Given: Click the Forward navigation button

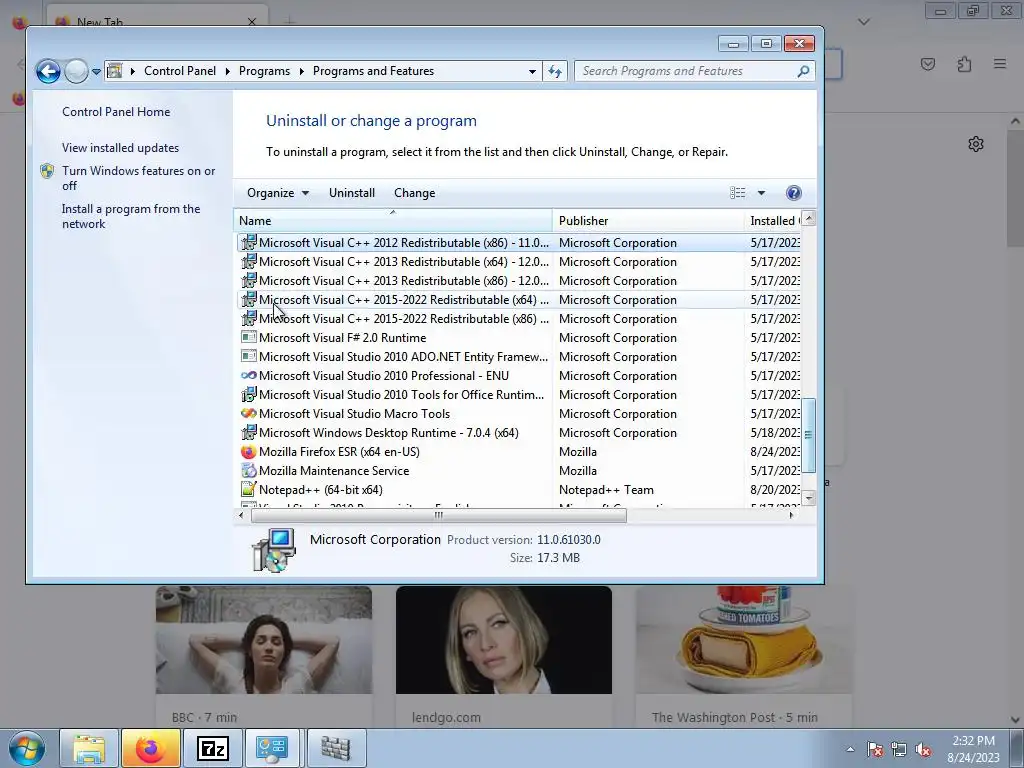Looking at the screenshot, I should 76,71.
